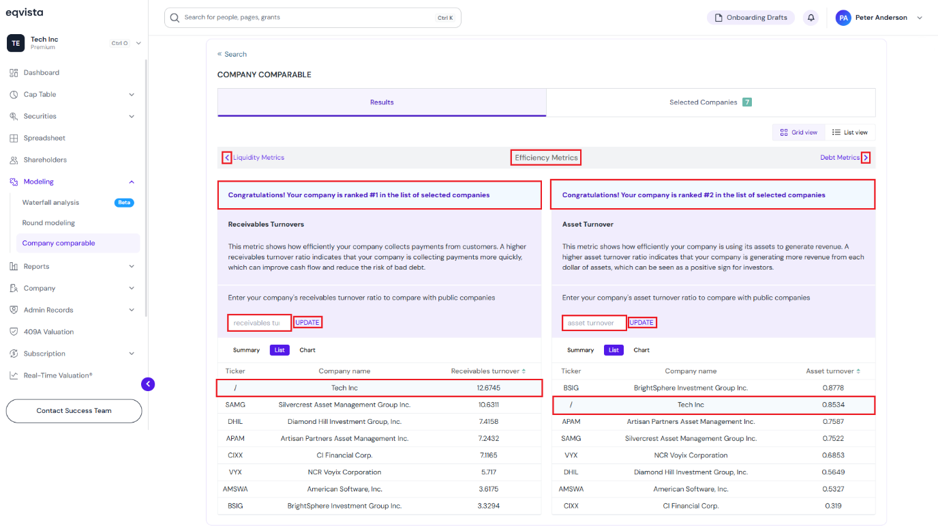This screenshot has height=529, width=938.
Task: Click UPDATE for receivables turnover
Action: click(307, 323)
